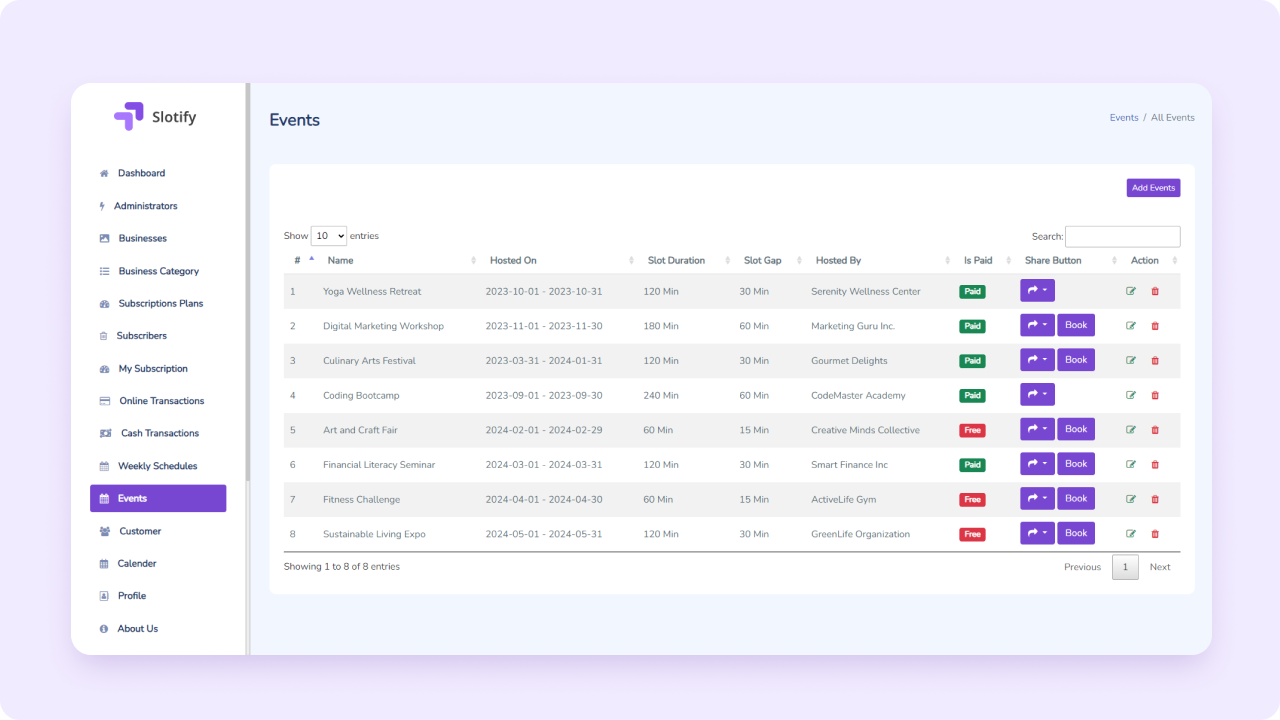Delete the Digital Marketing Workshop event

(1155, 326)
